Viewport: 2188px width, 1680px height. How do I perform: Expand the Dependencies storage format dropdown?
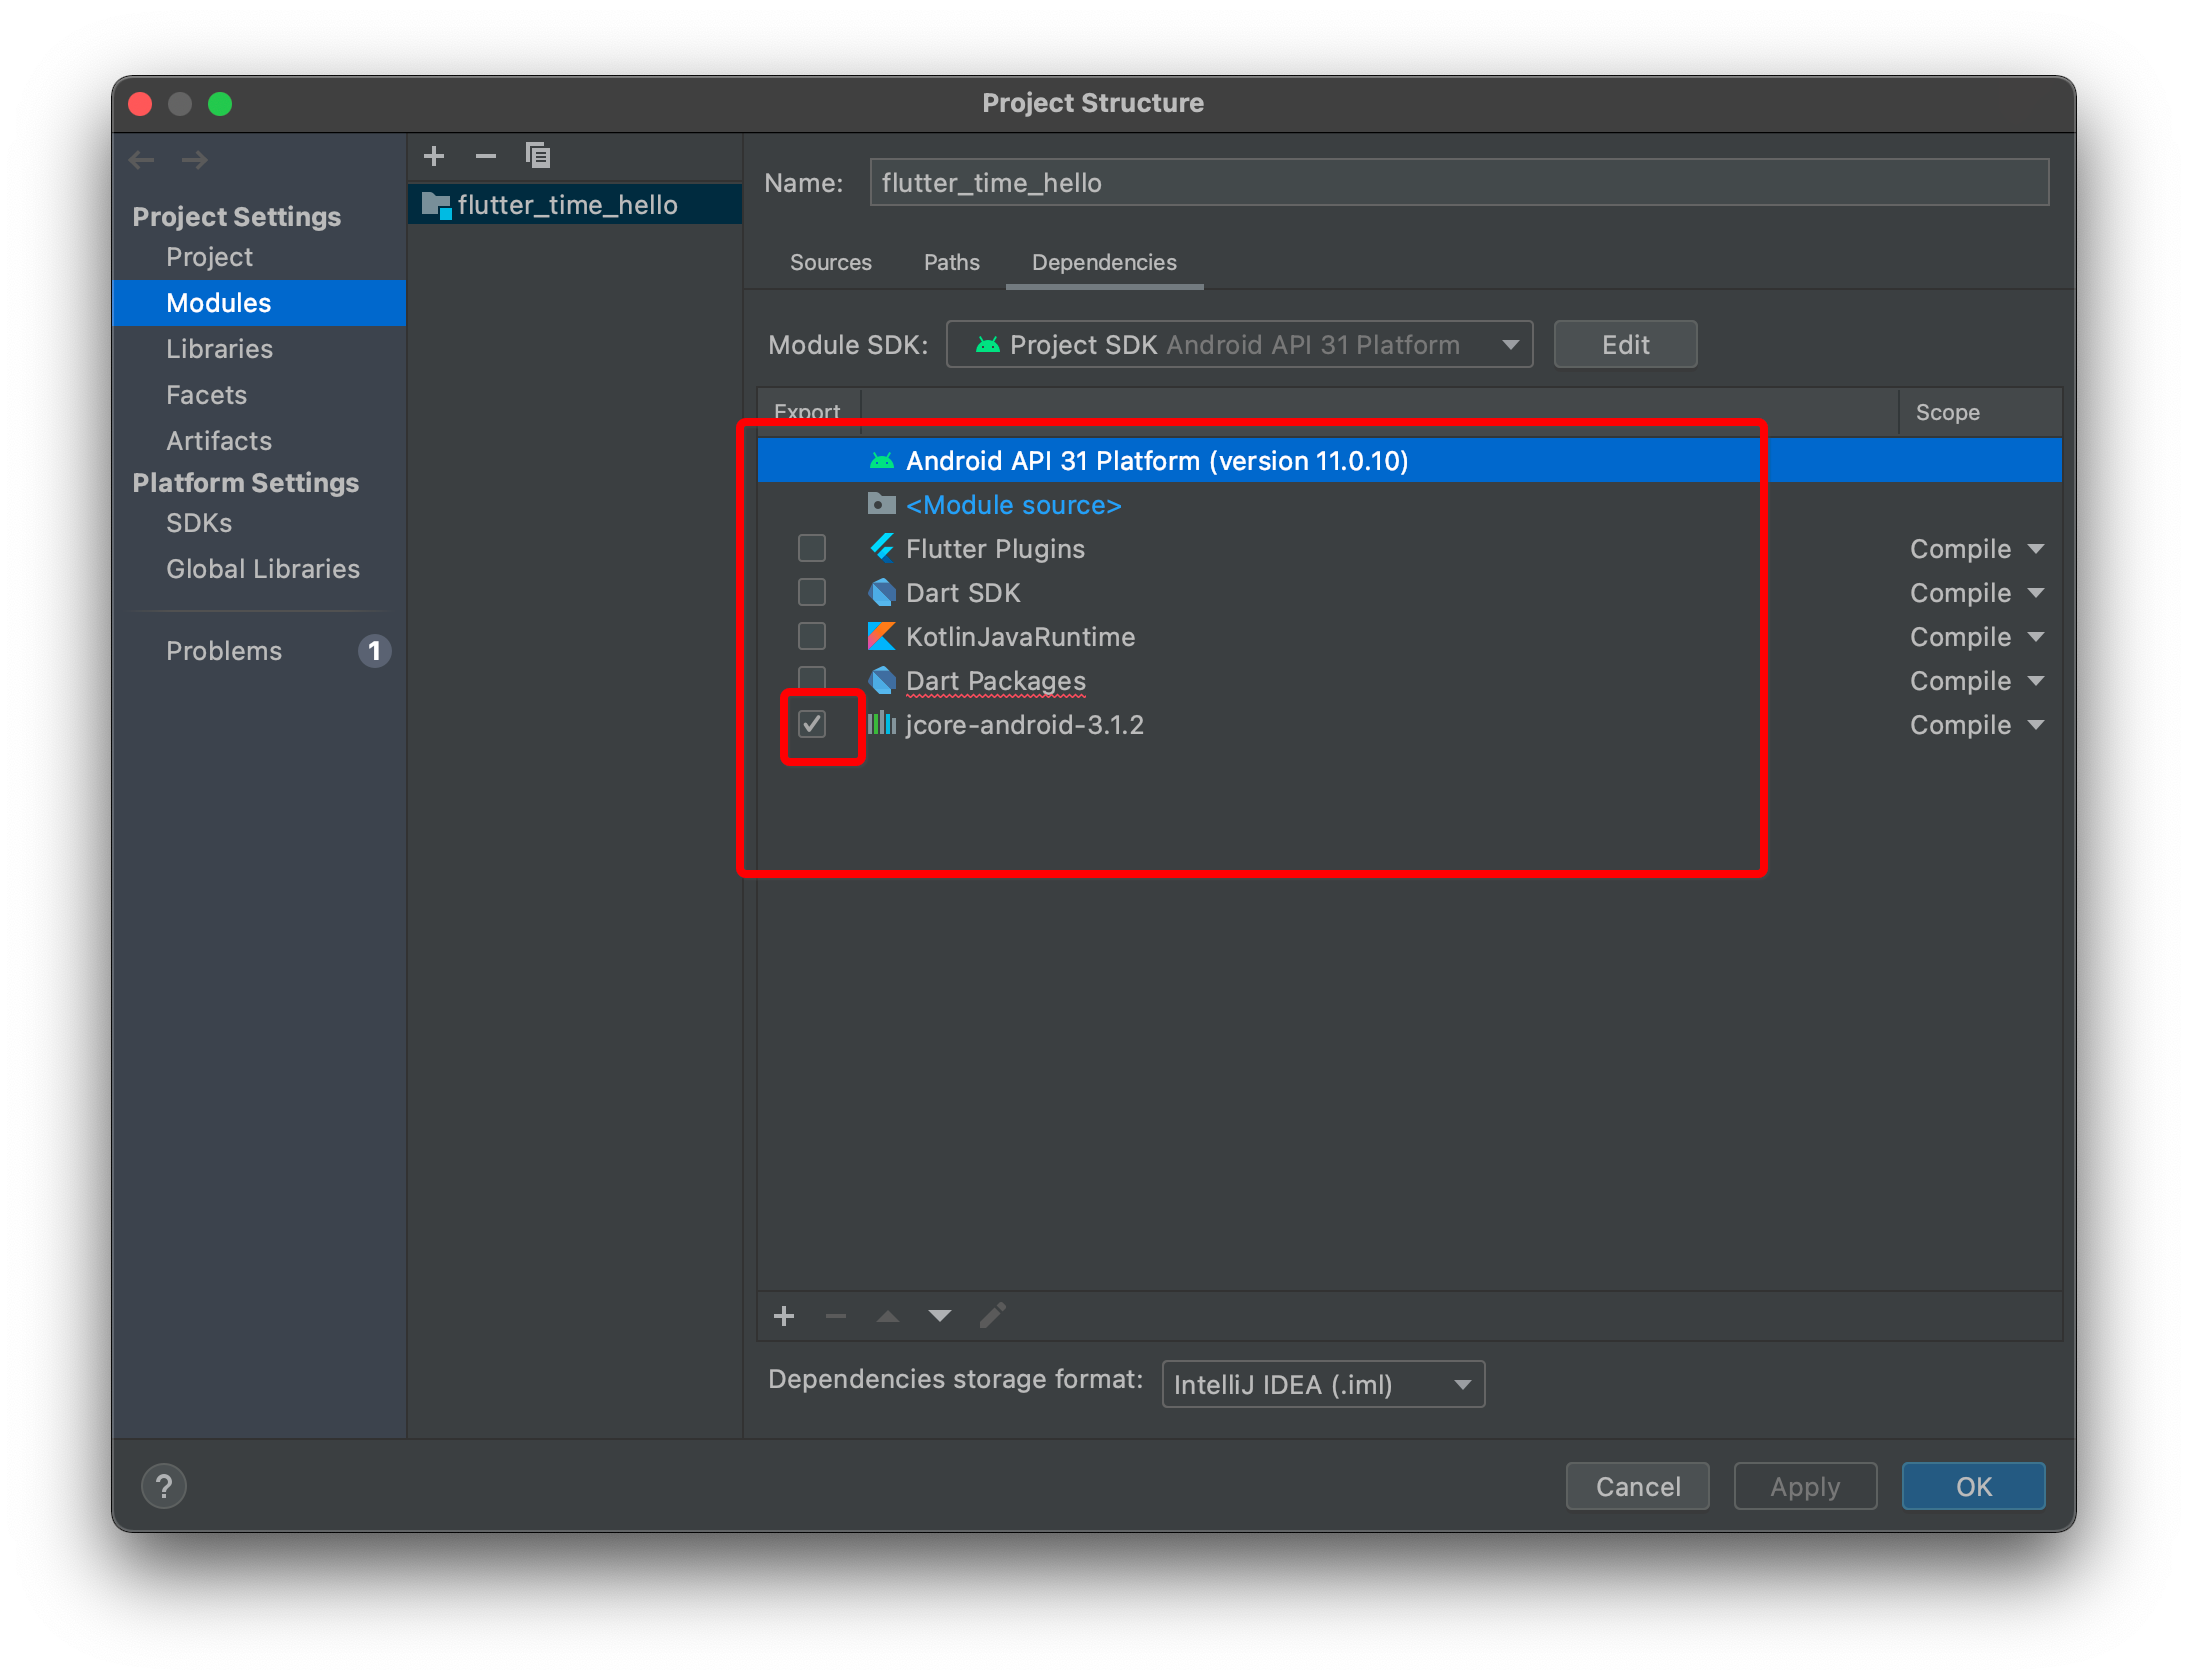[1322, 1385]
